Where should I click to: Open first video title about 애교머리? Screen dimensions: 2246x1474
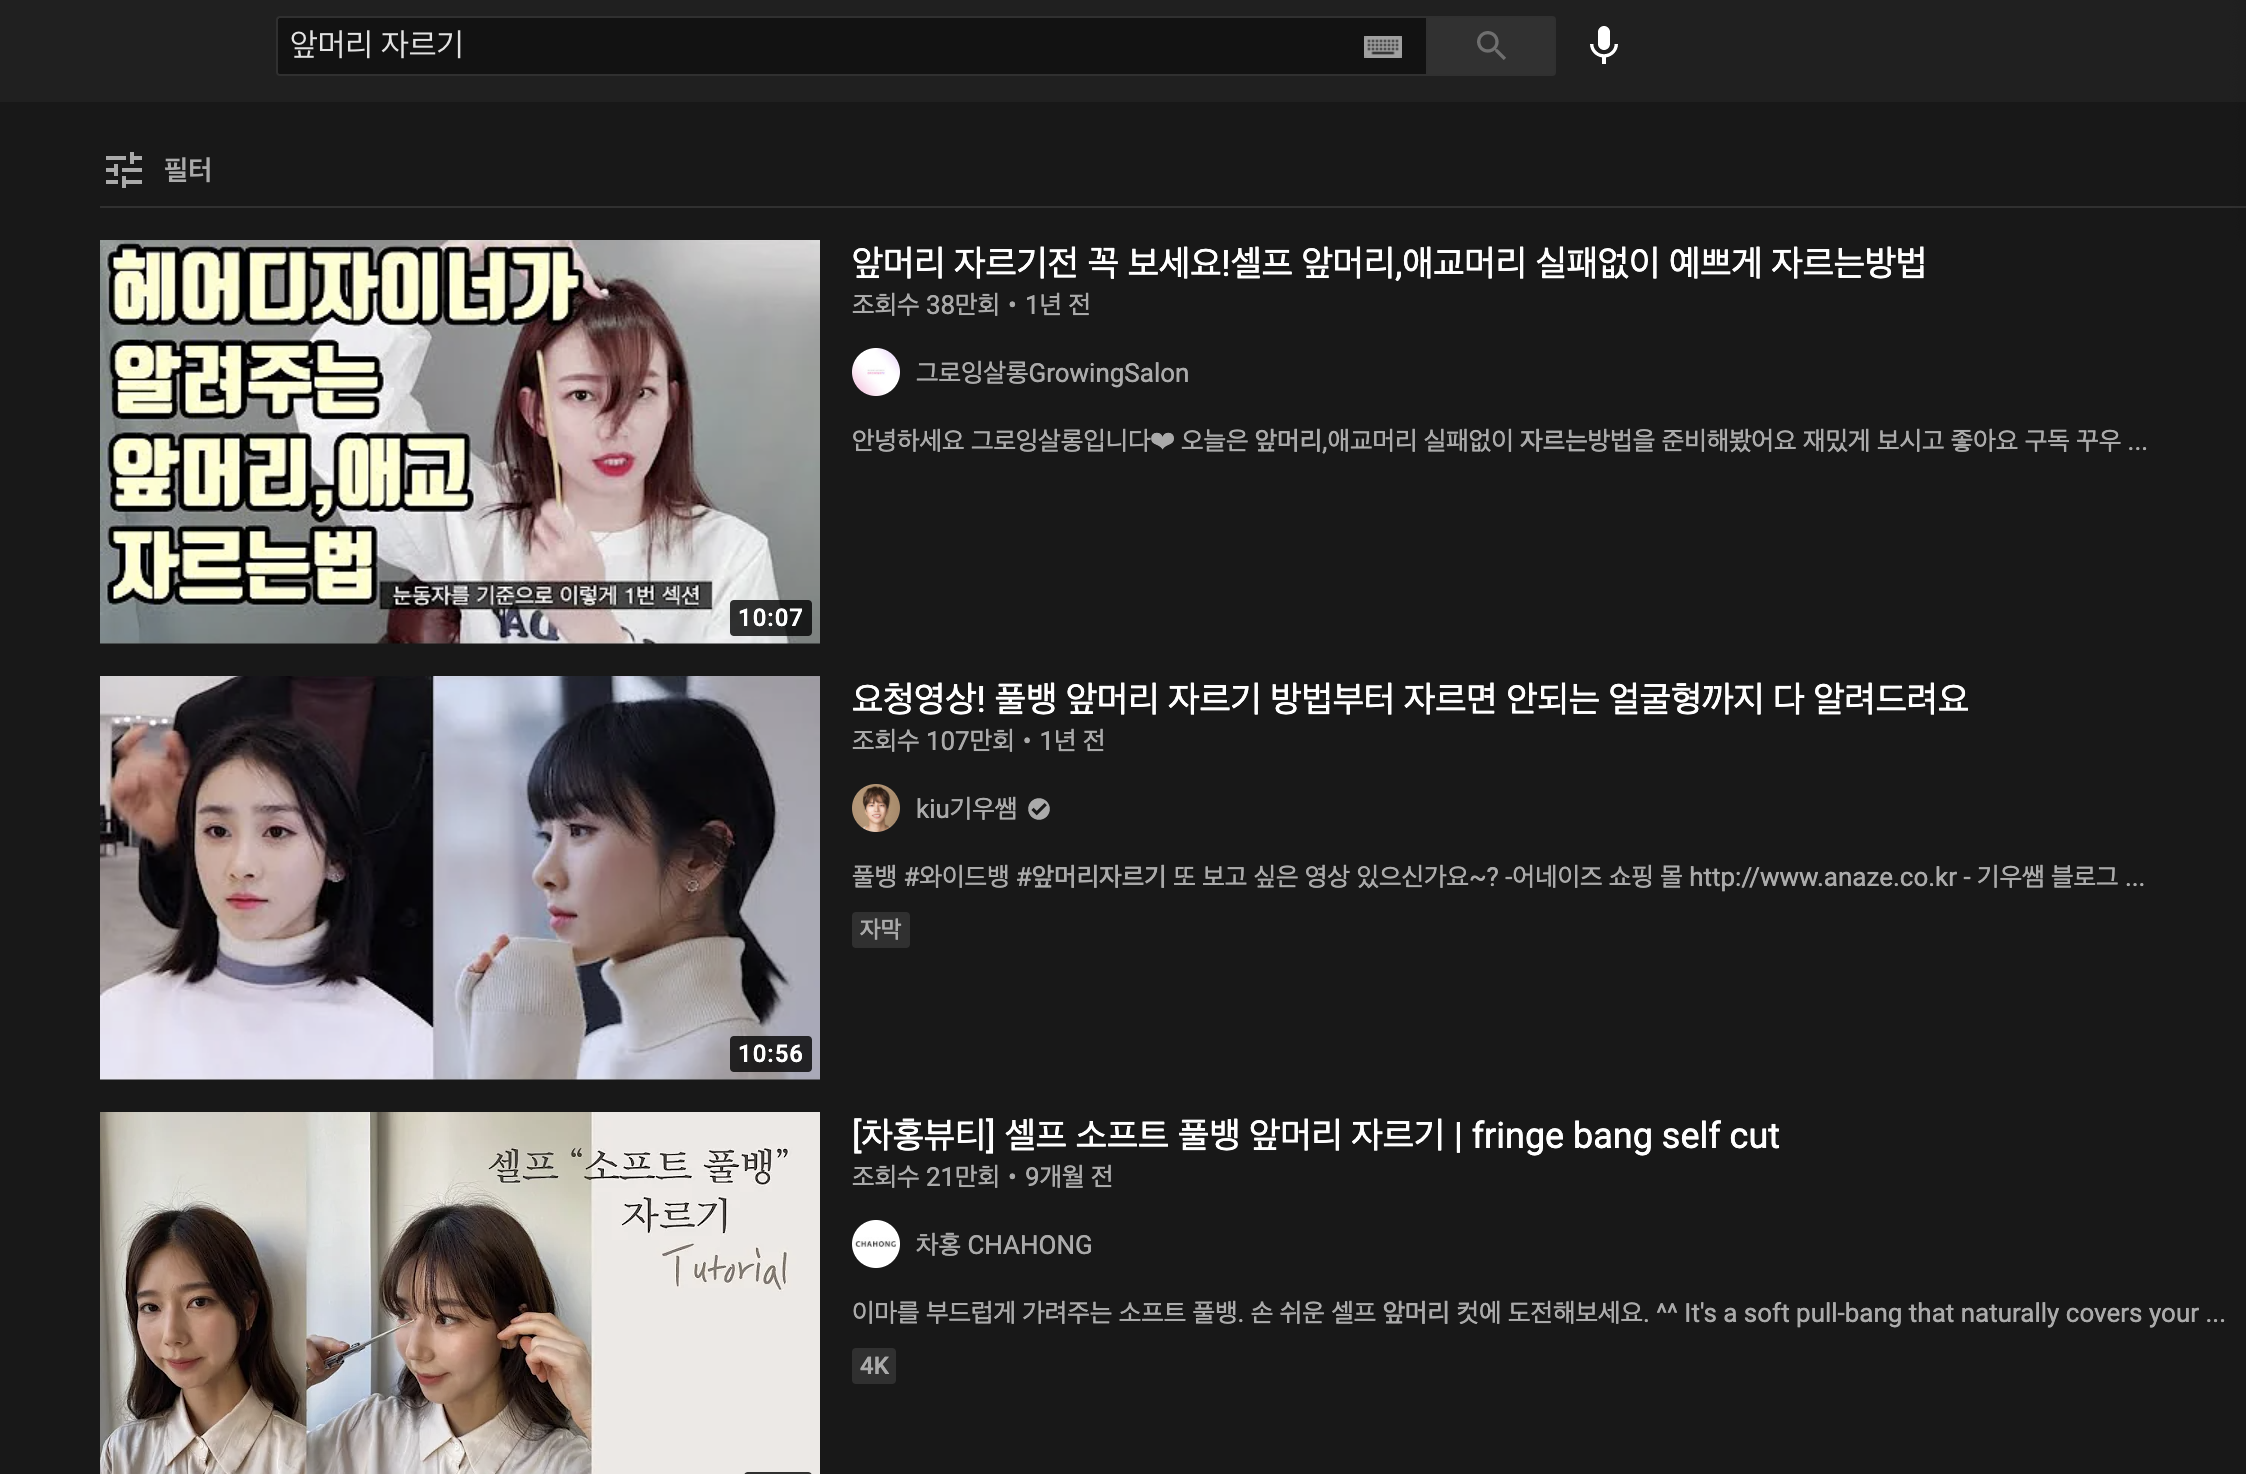(1387, 263)
